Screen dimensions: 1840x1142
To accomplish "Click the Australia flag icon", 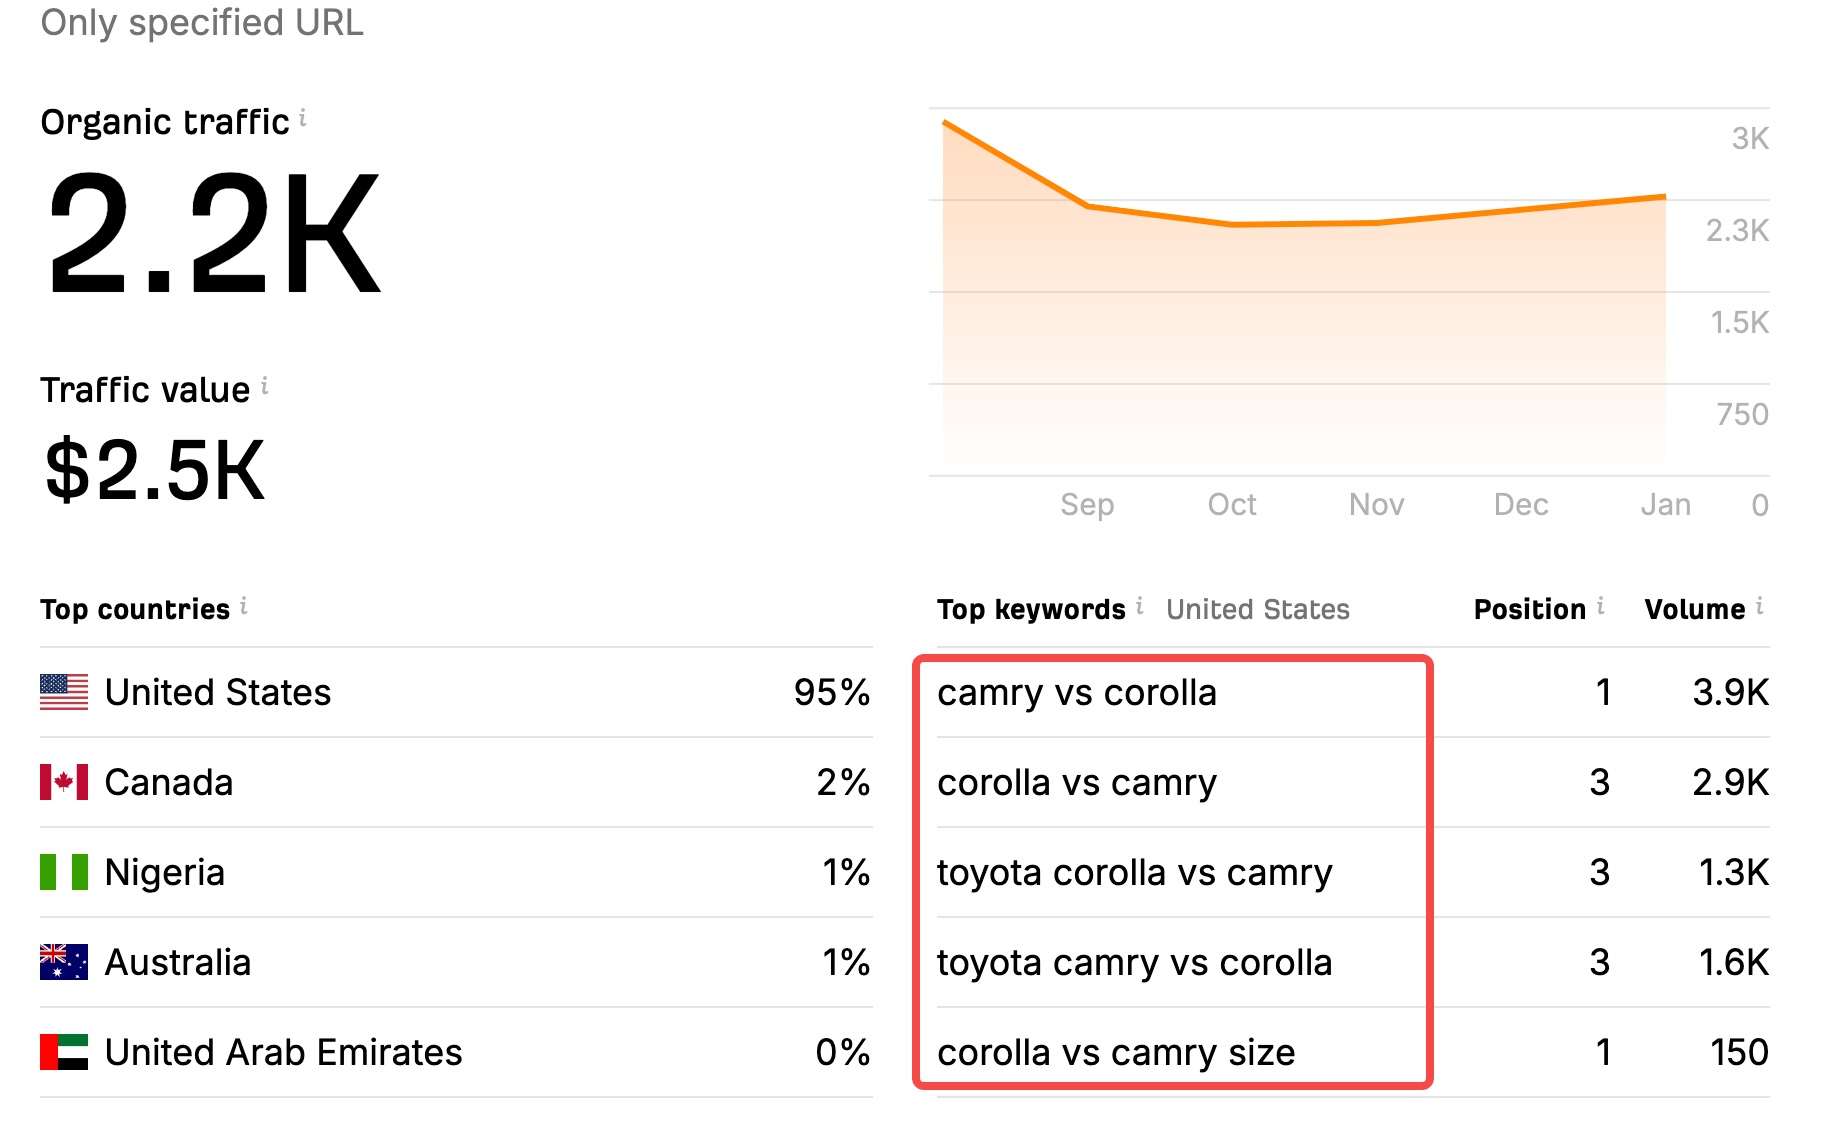I will (x=64, y=962).
